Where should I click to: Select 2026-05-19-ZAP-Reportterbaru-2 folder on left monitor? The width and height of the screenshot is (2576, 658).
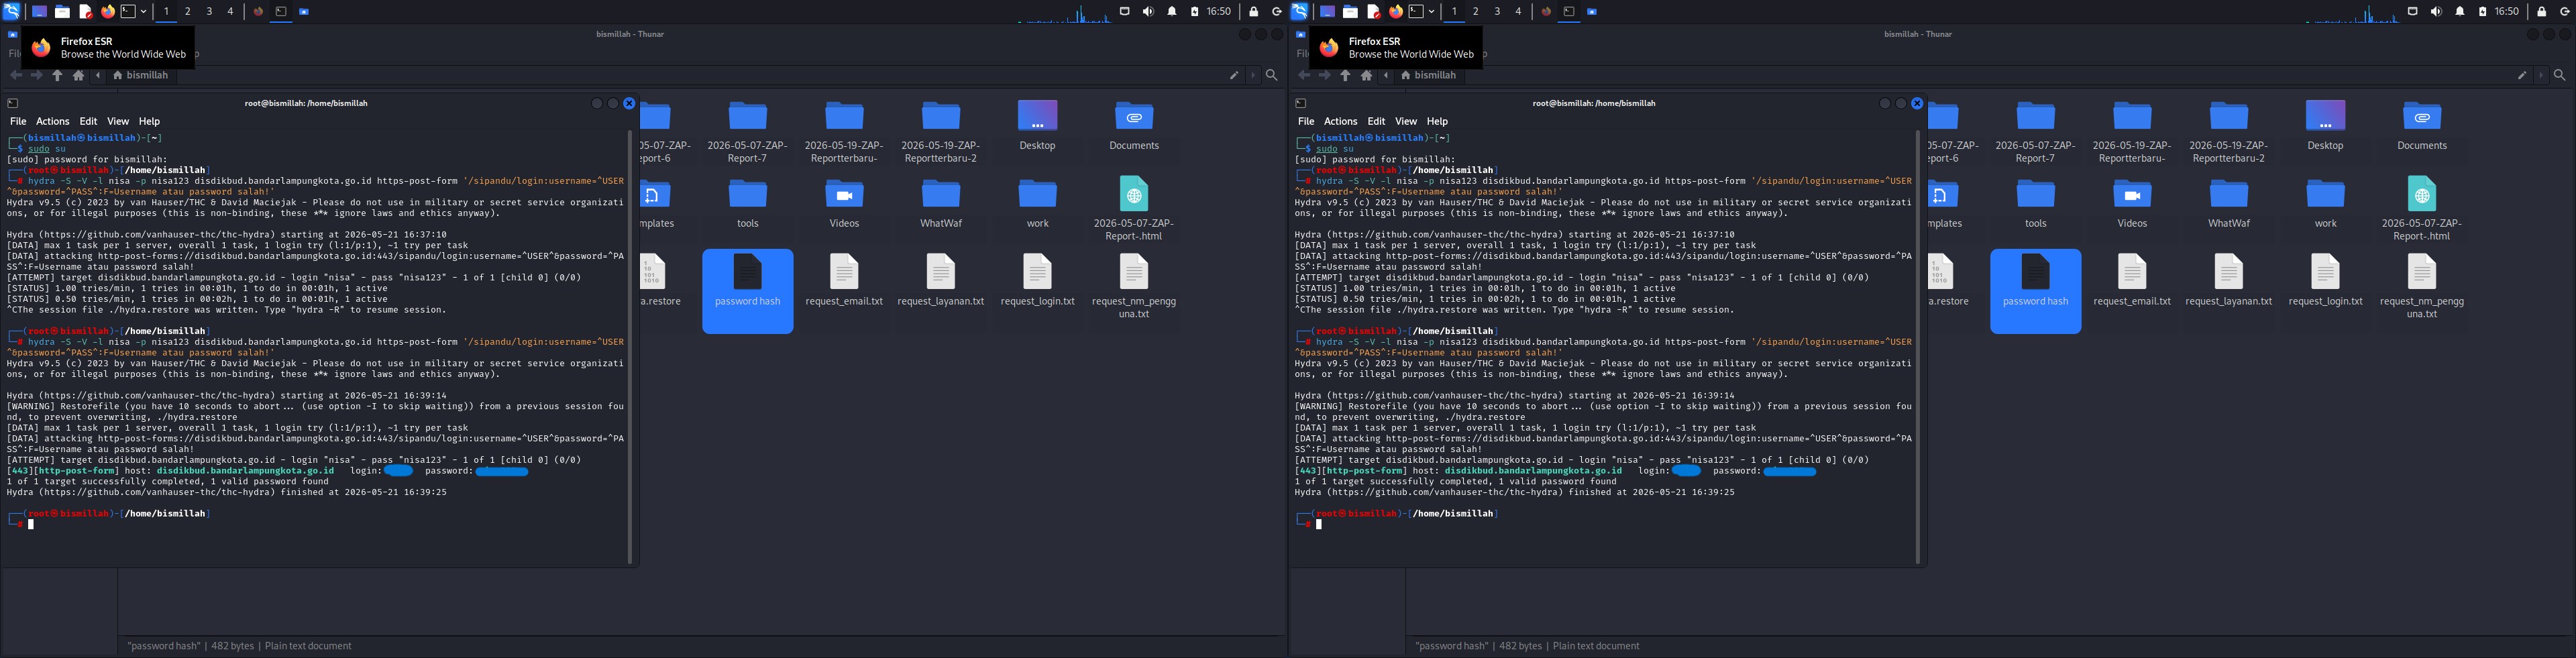940,132
